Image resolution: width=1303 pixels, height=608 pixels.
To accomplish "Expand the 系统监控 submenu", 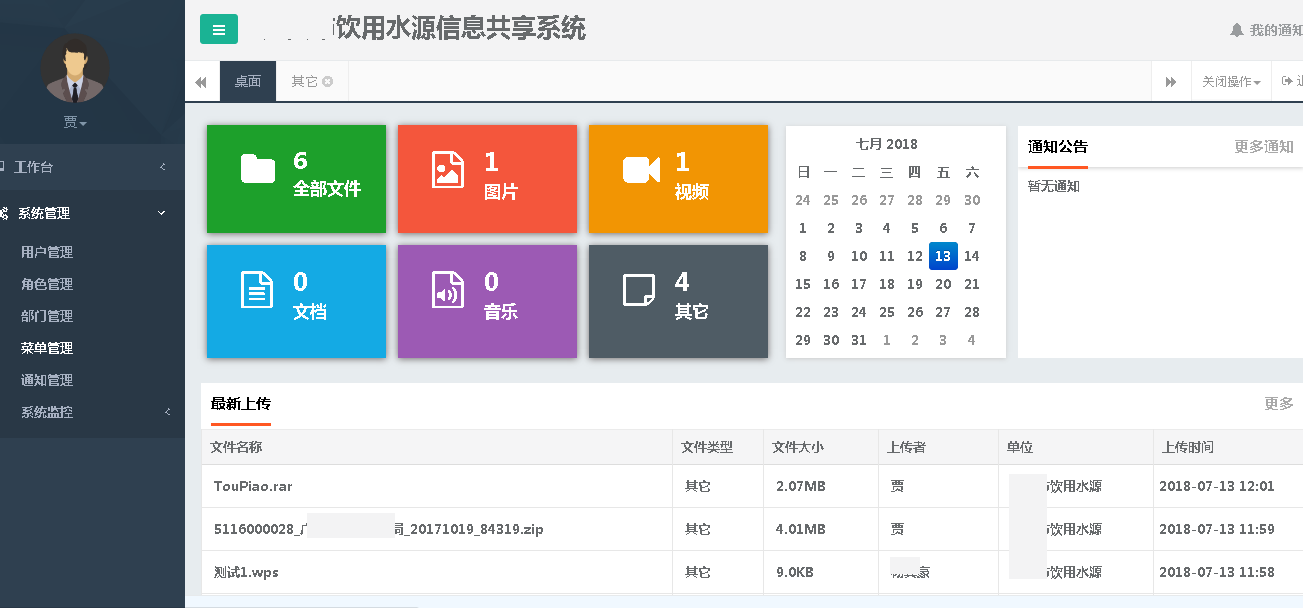I will [92, 412].
